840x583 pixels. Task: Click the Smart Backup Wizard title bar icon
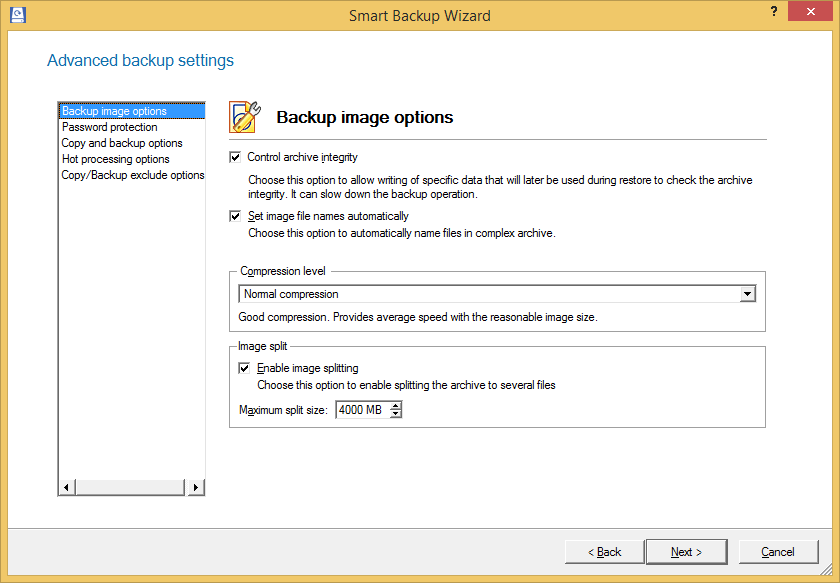click(x=16, y=15)
